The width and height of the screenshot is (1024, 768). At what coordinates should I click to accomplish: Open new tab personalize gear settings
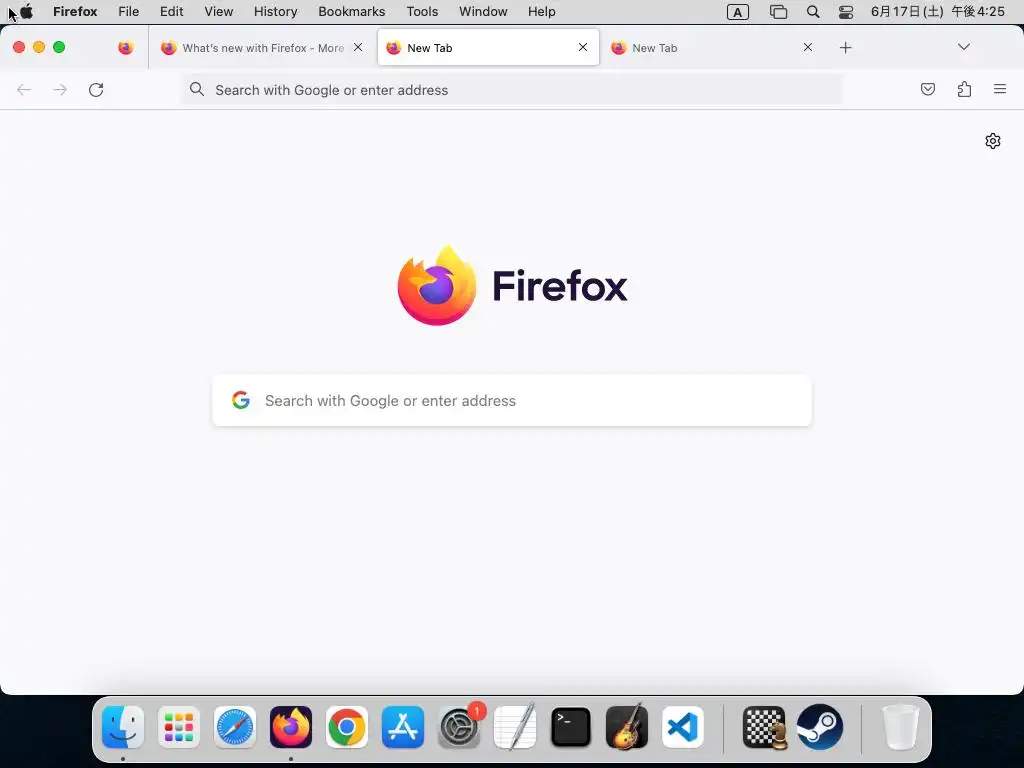pyautogui.click(x=993, y=141)
